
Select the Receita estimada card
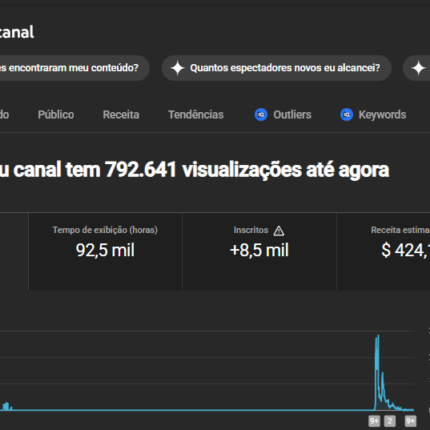[x=384, y=252]
